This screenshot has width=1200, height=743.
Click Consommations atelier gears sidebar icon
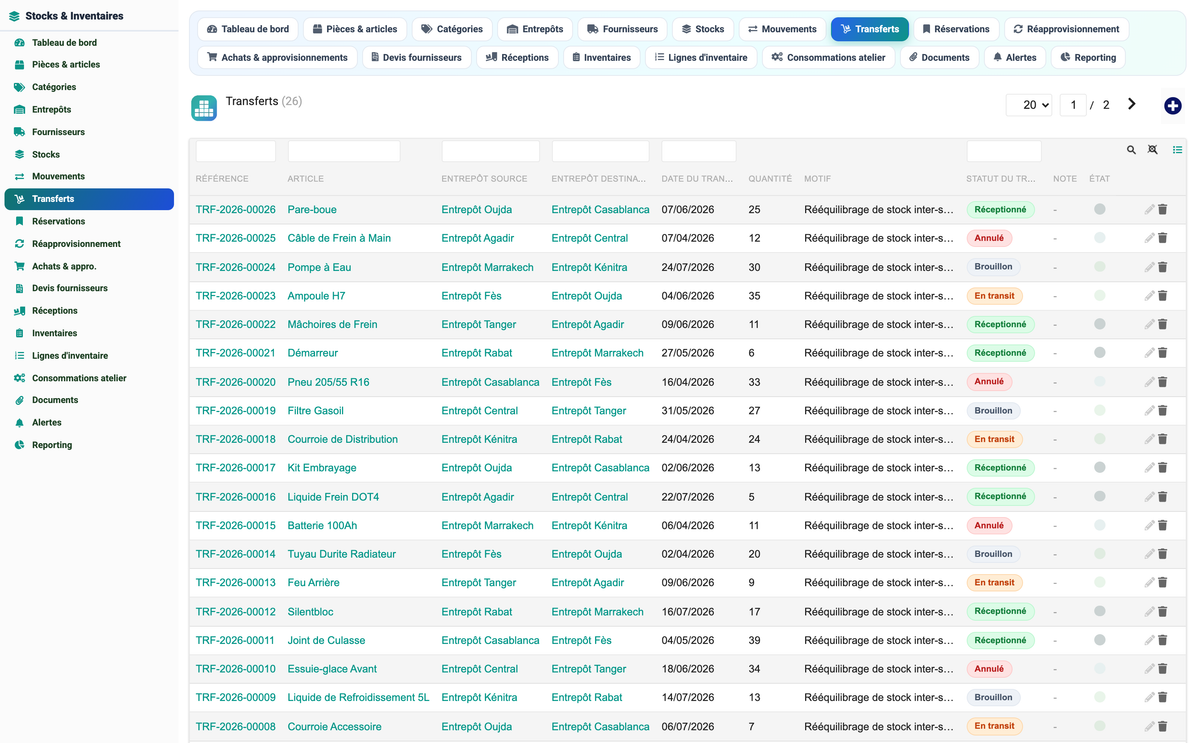19,378
